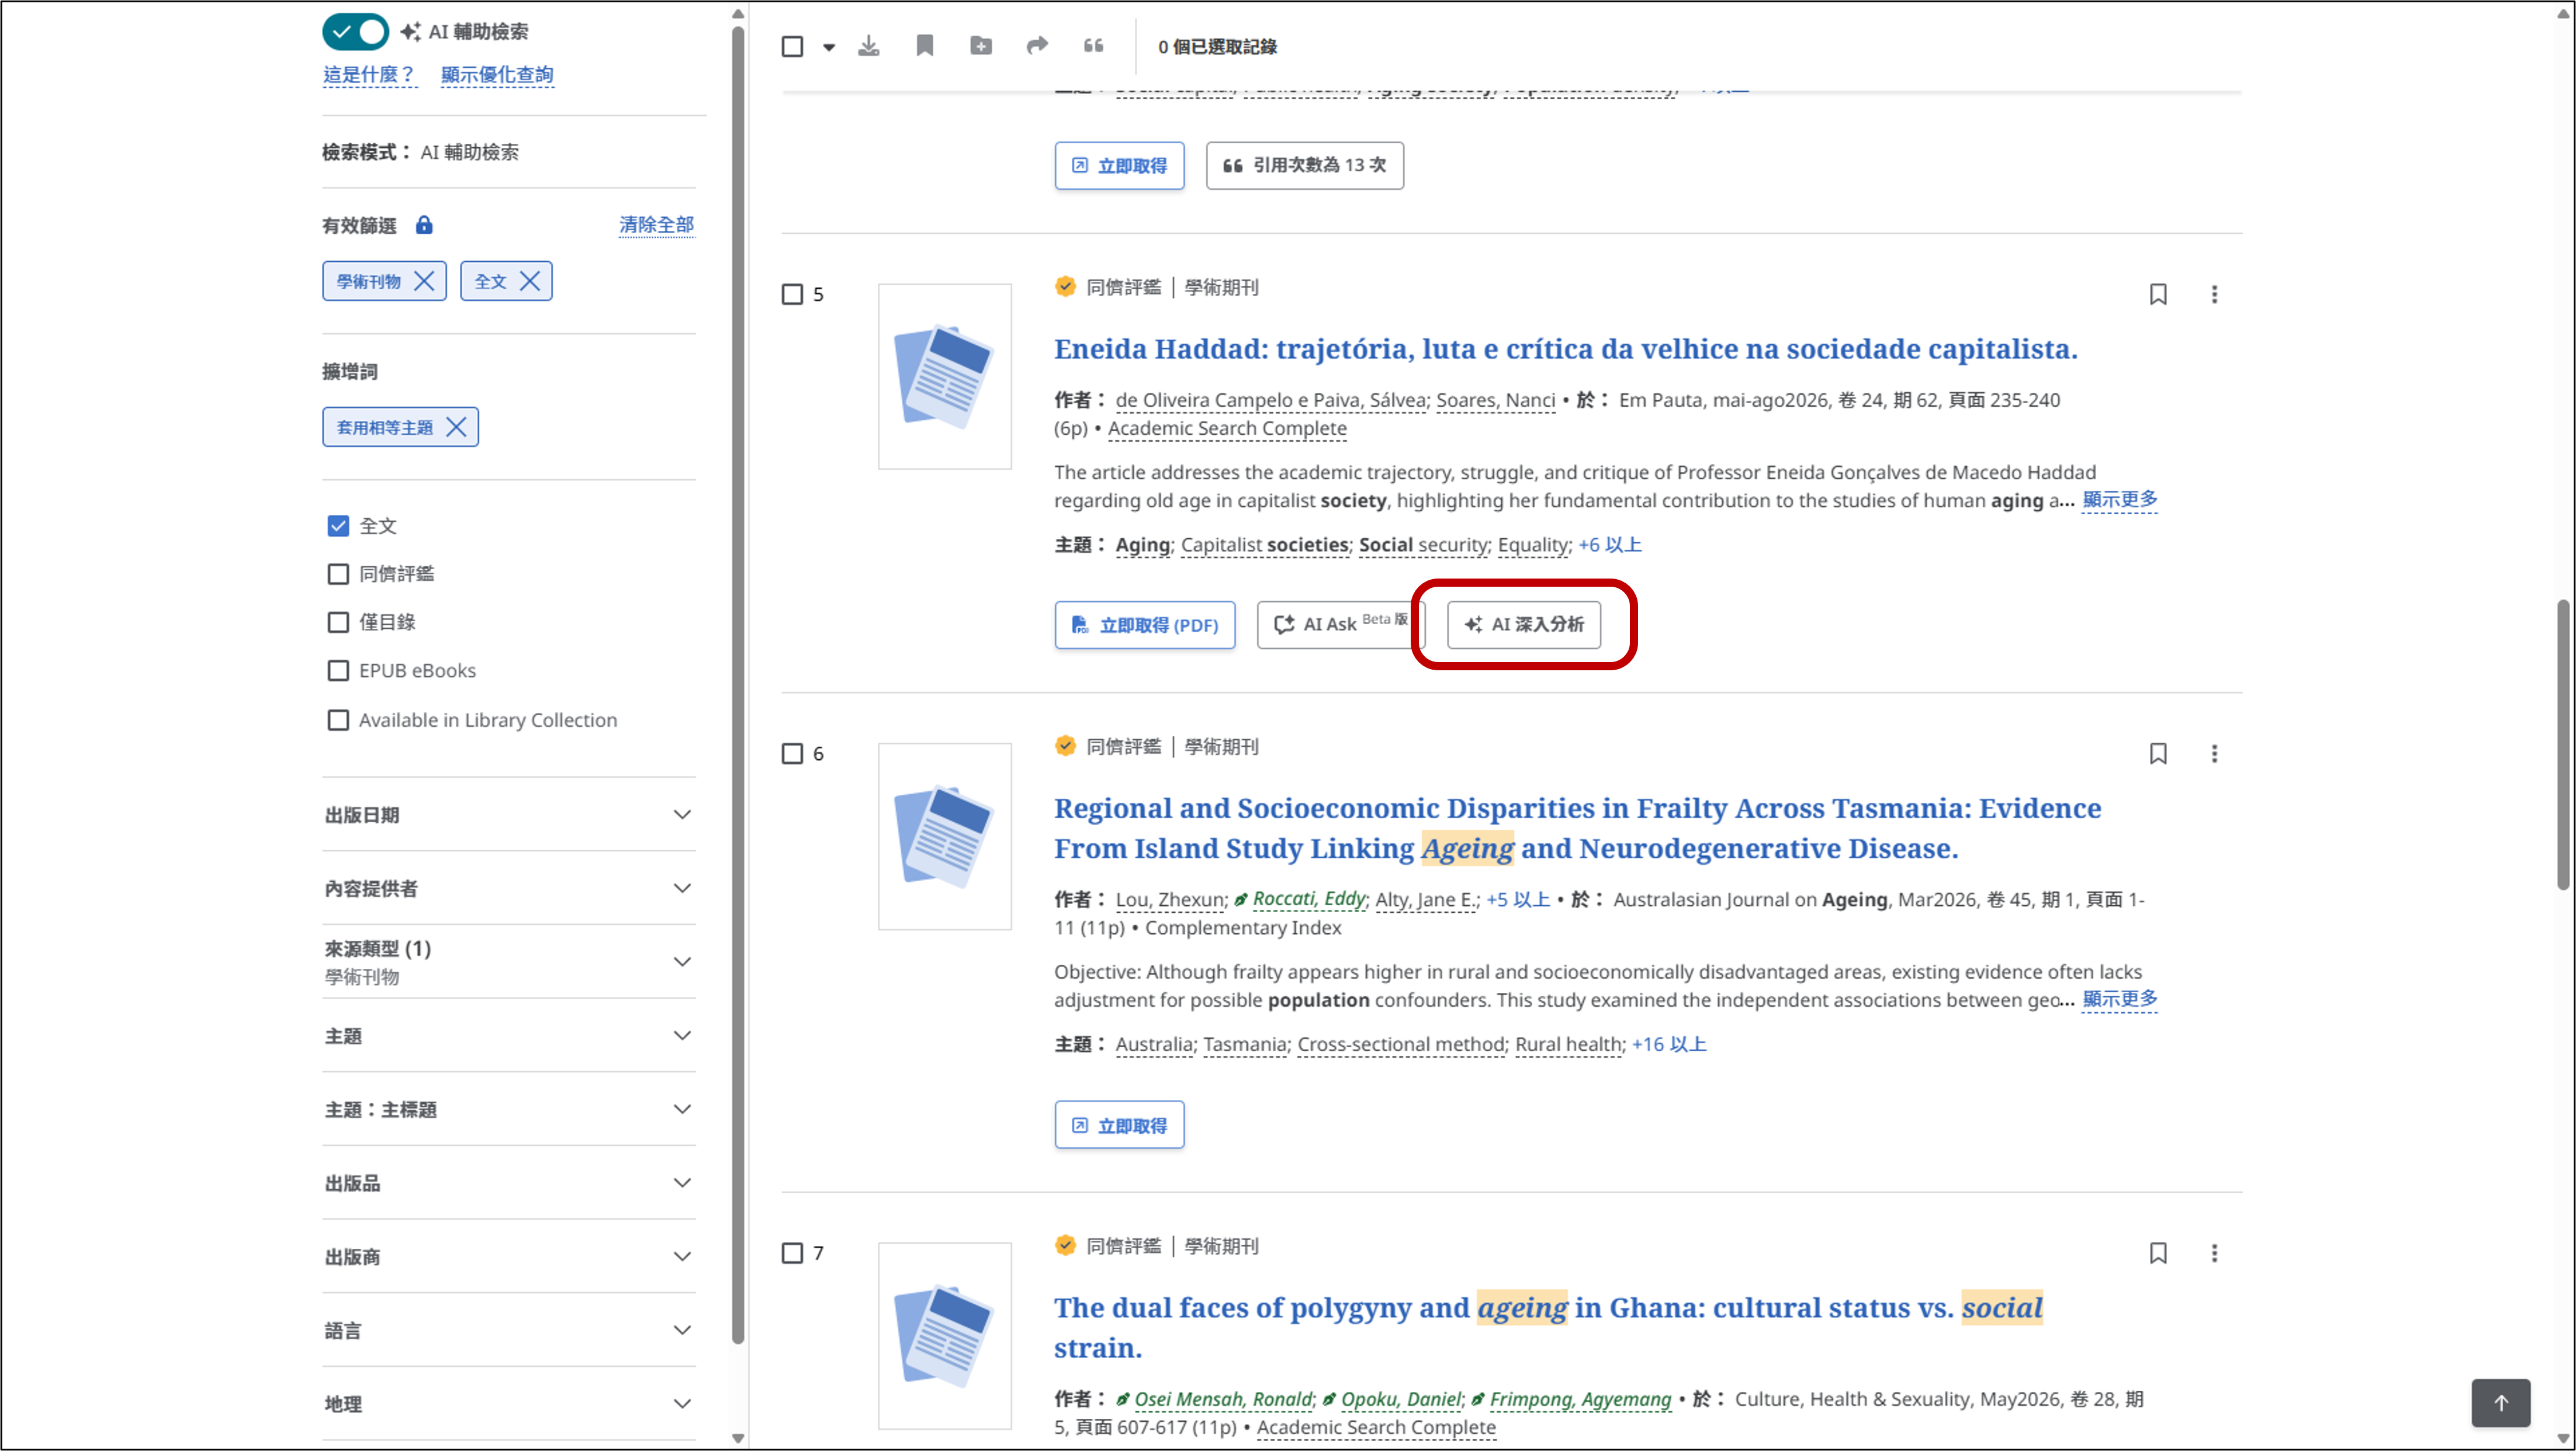Open thumbnail of result 6 article

(945, 836)
